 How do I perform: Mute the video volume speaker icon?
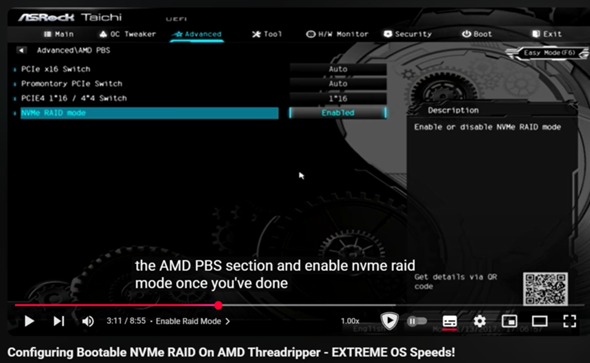pos(88,321)
